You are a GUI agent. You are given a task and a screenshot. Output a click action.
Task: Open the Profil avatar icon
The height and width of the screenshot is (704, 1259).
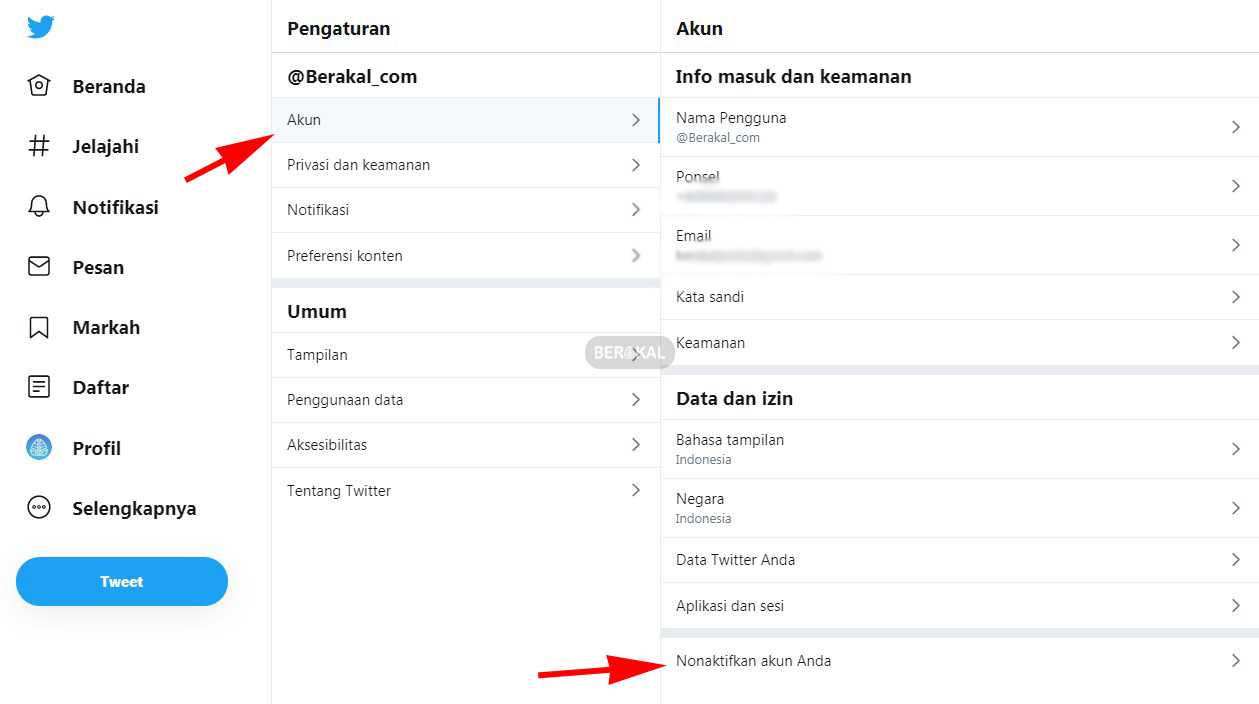pyautogui.click(x=39, y=447)
